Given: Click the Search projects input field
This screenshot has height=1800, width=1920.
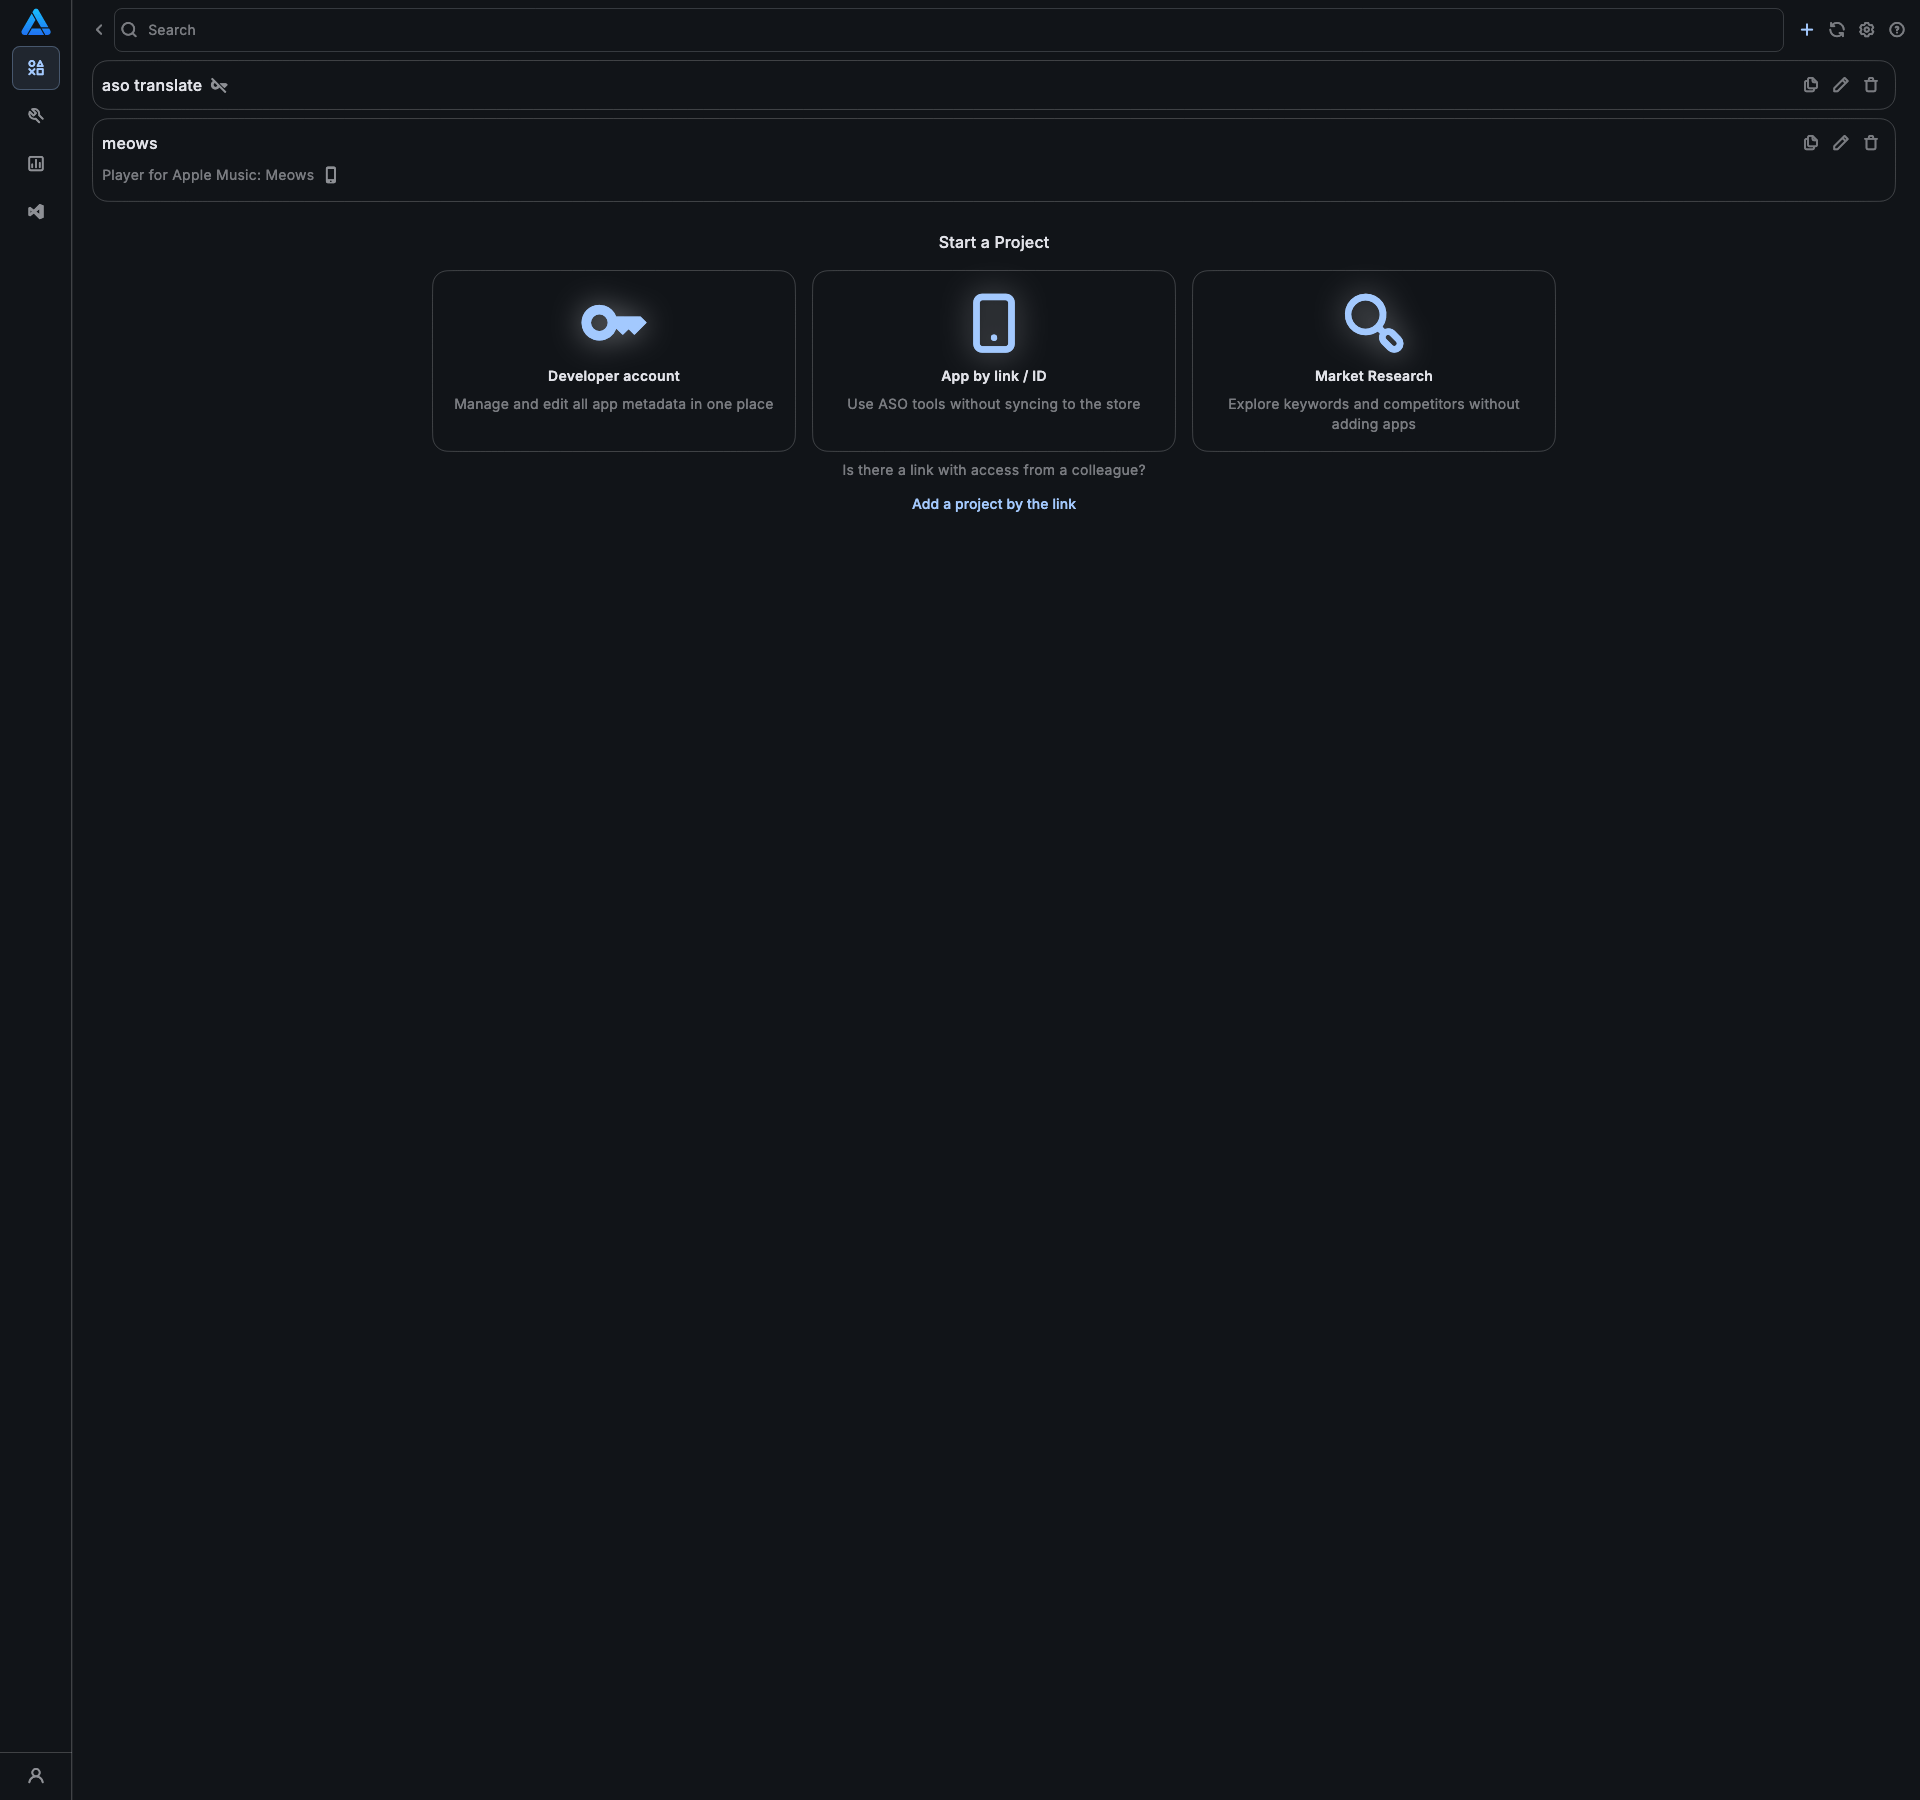Looking at the screenshot, I should coord(950,30).
